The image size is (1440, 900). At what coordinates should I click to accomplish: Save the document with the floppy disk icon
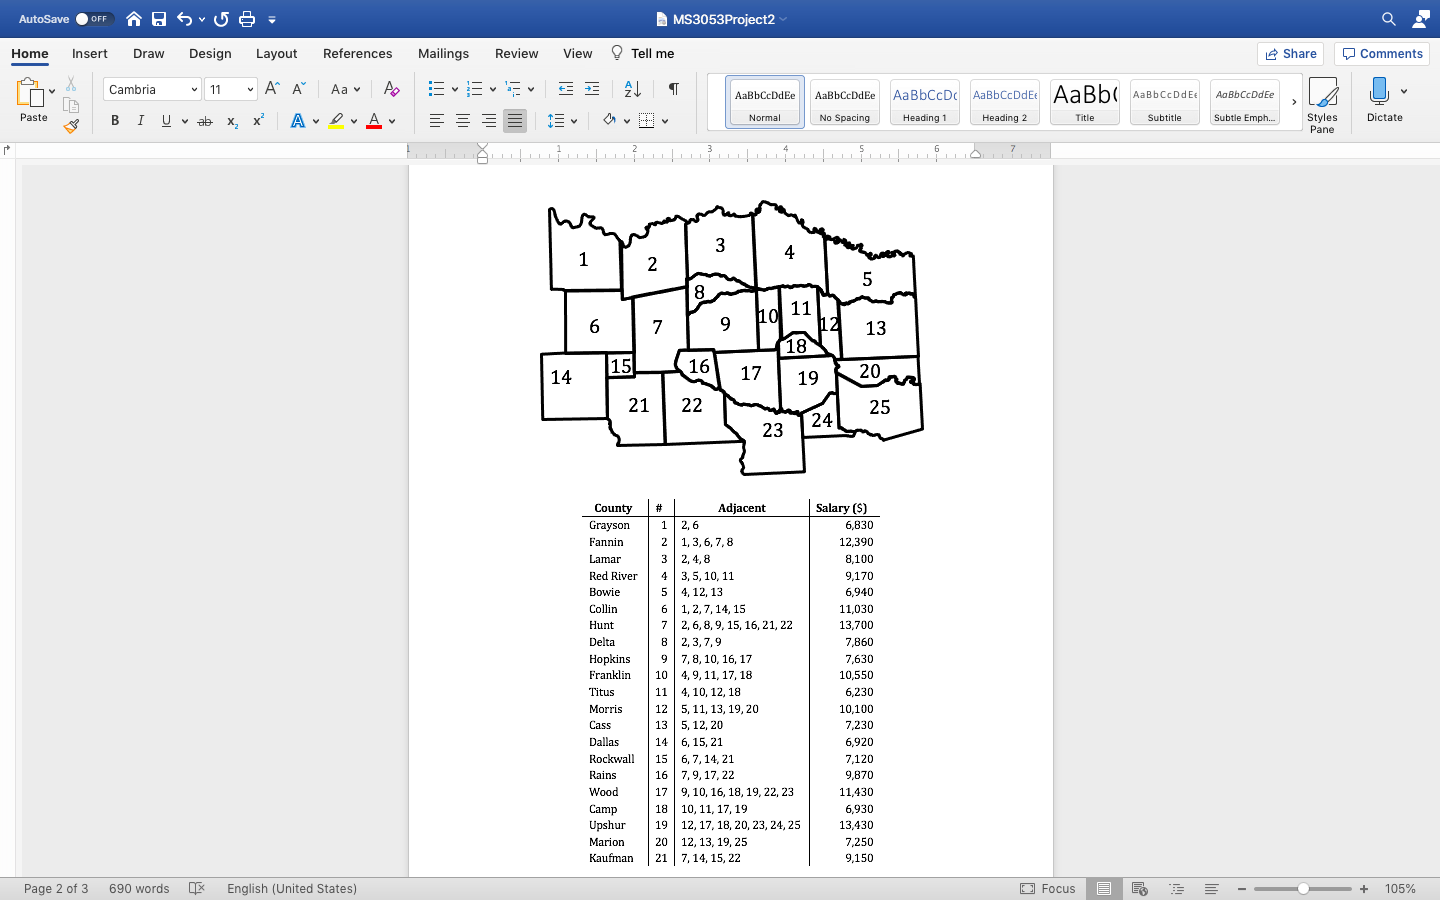pos(159,19)
